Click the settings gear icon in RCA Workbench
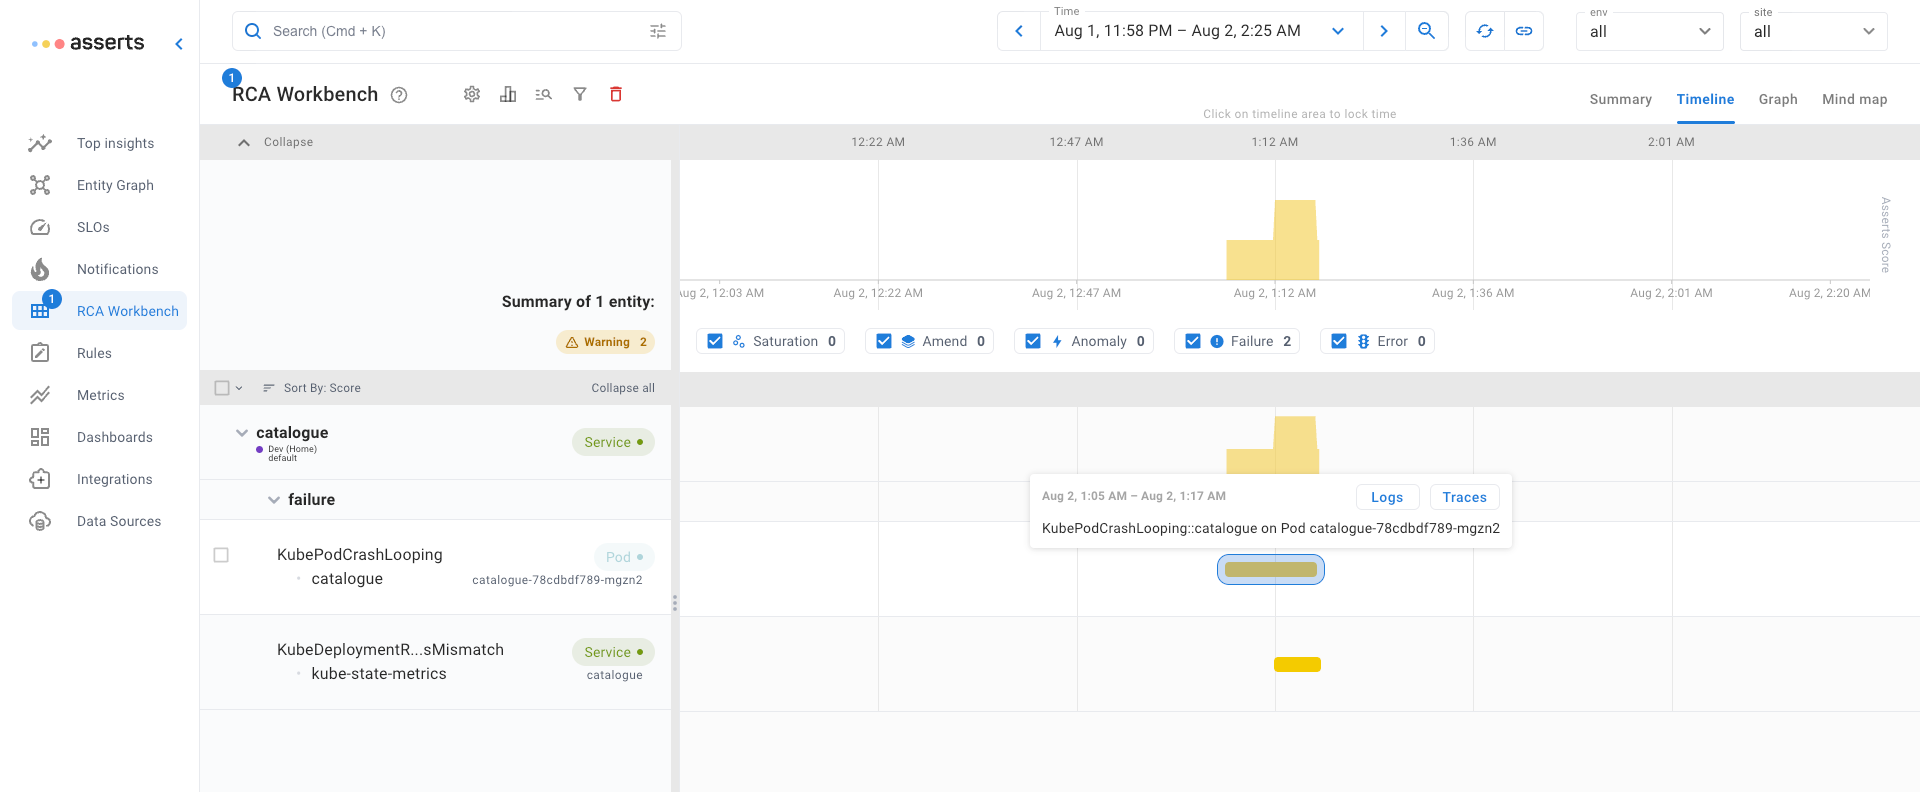 click(472, 94)
